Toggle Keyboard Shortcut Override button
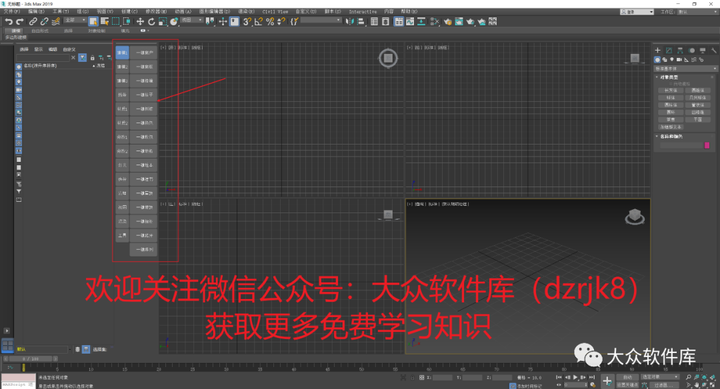This screenshot has height=389, width=720. point(234,21)
